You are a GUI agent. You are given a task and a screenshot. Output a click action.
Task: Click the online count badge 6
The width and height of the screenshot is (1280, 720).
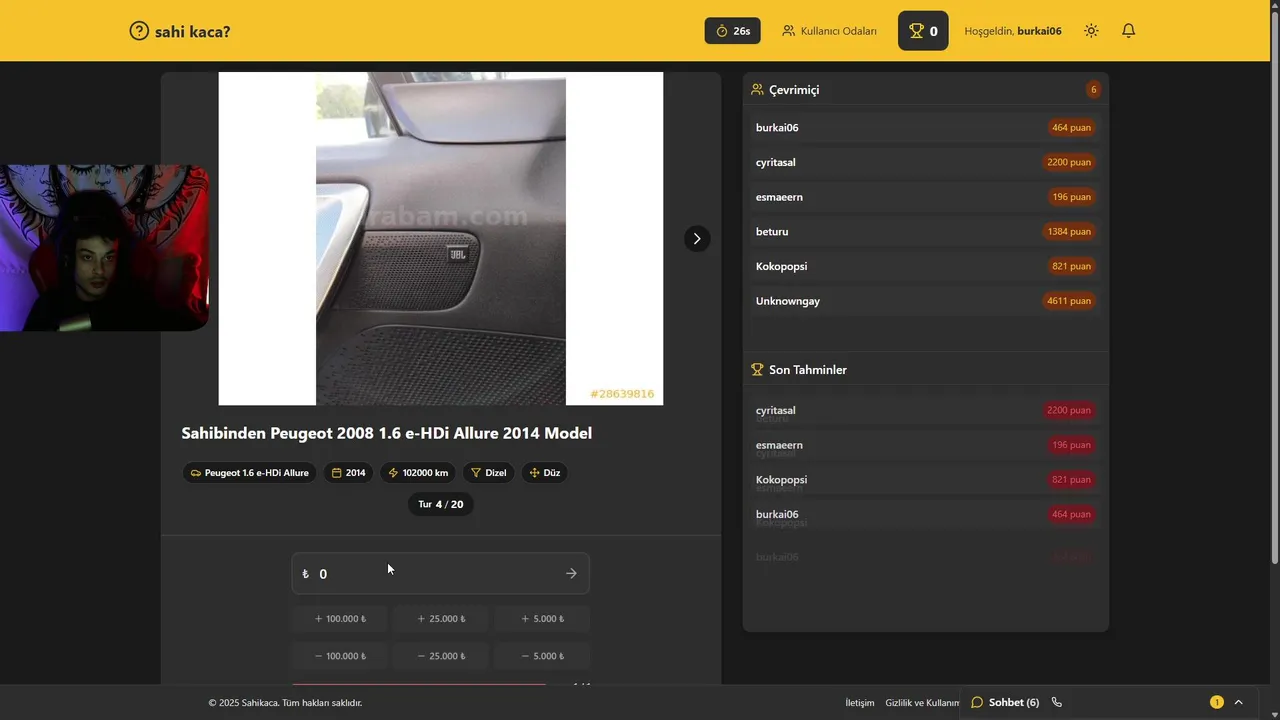pyautogui.click(x=1093, y=90)
